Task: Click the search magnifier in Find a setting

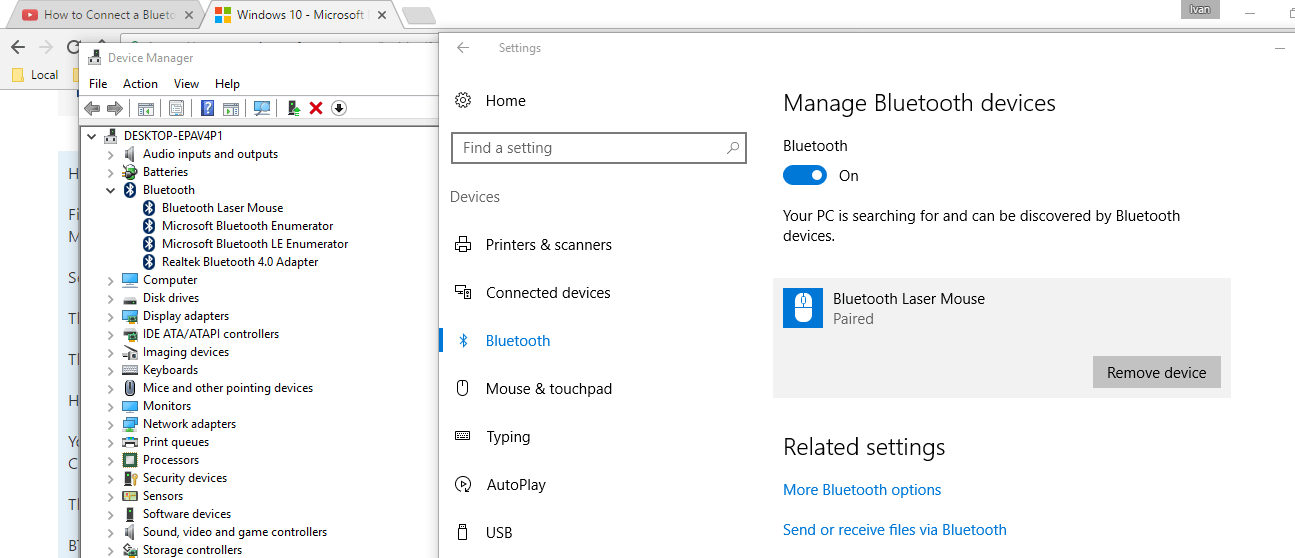Action: 733,148
